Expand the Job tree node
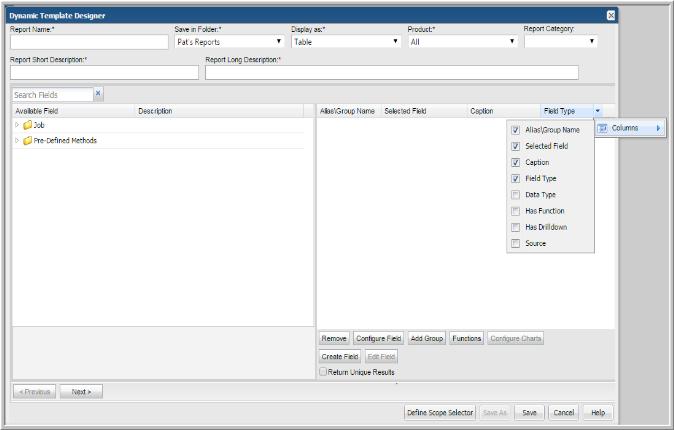This screenshot has width=674, height=430. tap(17, 125)
